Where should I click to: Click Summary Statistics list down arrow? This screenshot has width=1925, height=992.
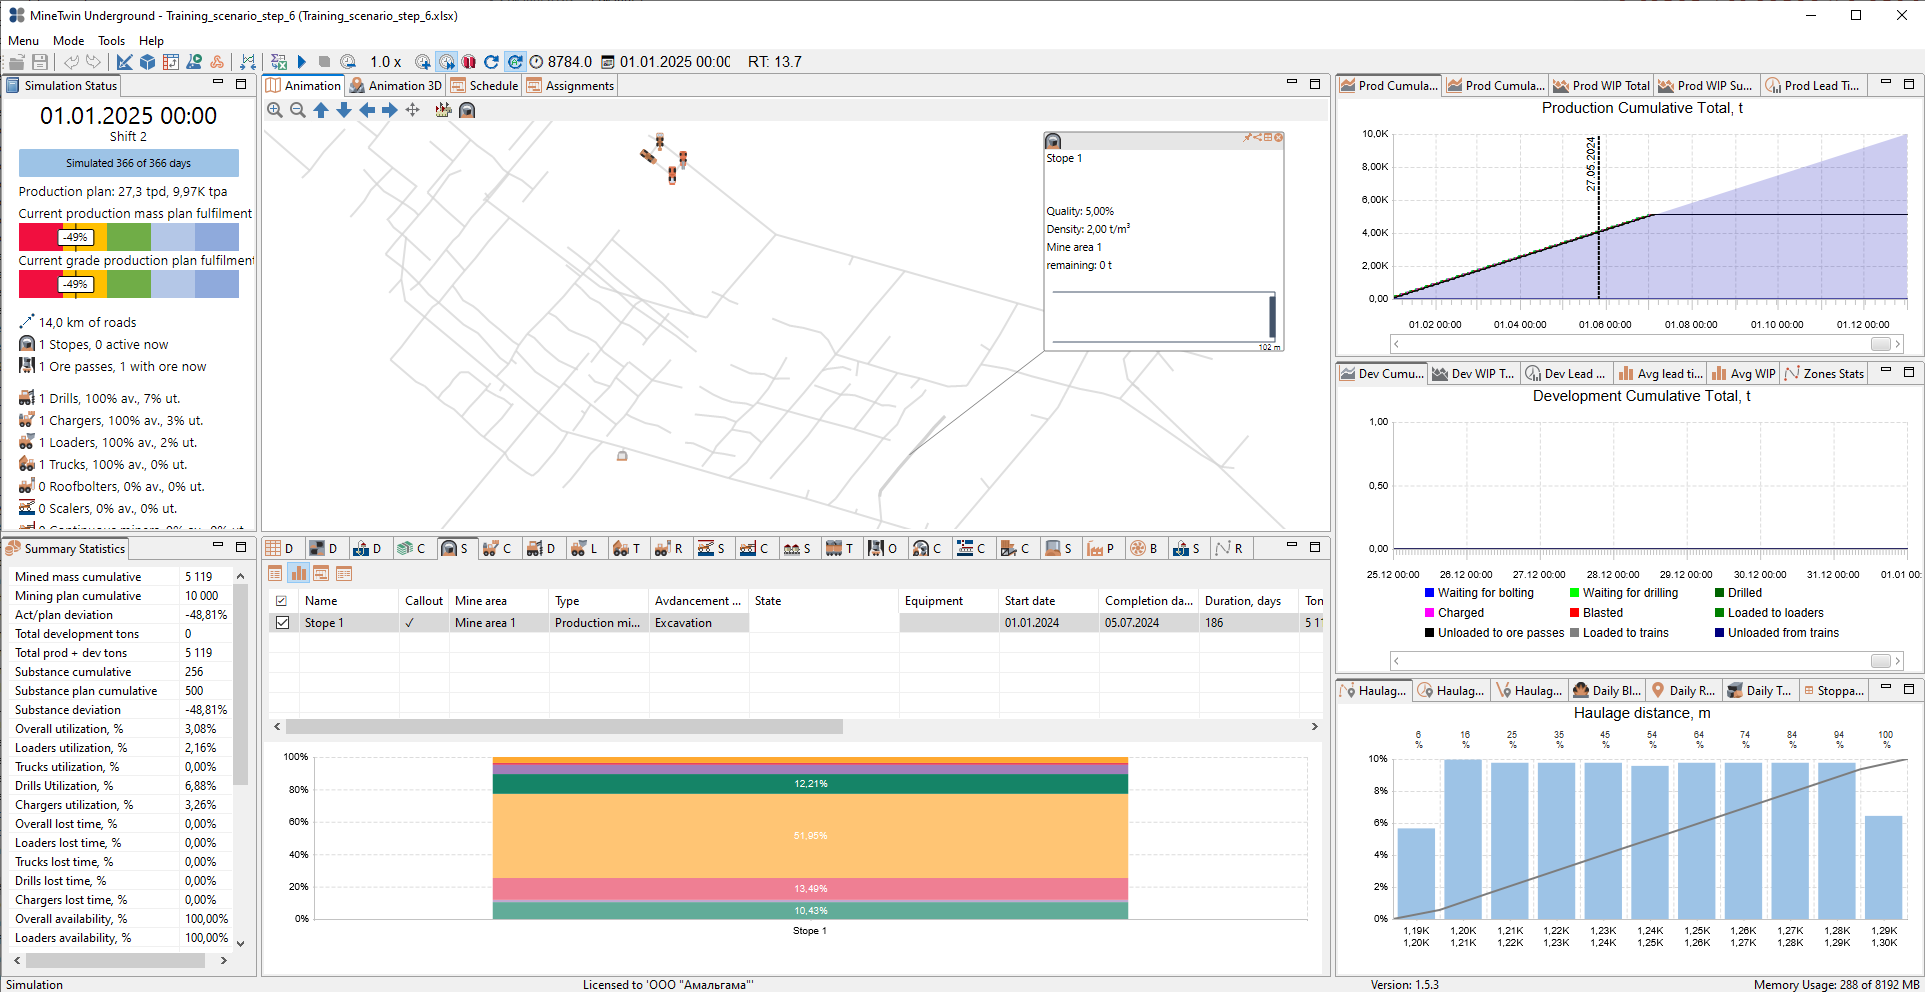coord(240,943)
